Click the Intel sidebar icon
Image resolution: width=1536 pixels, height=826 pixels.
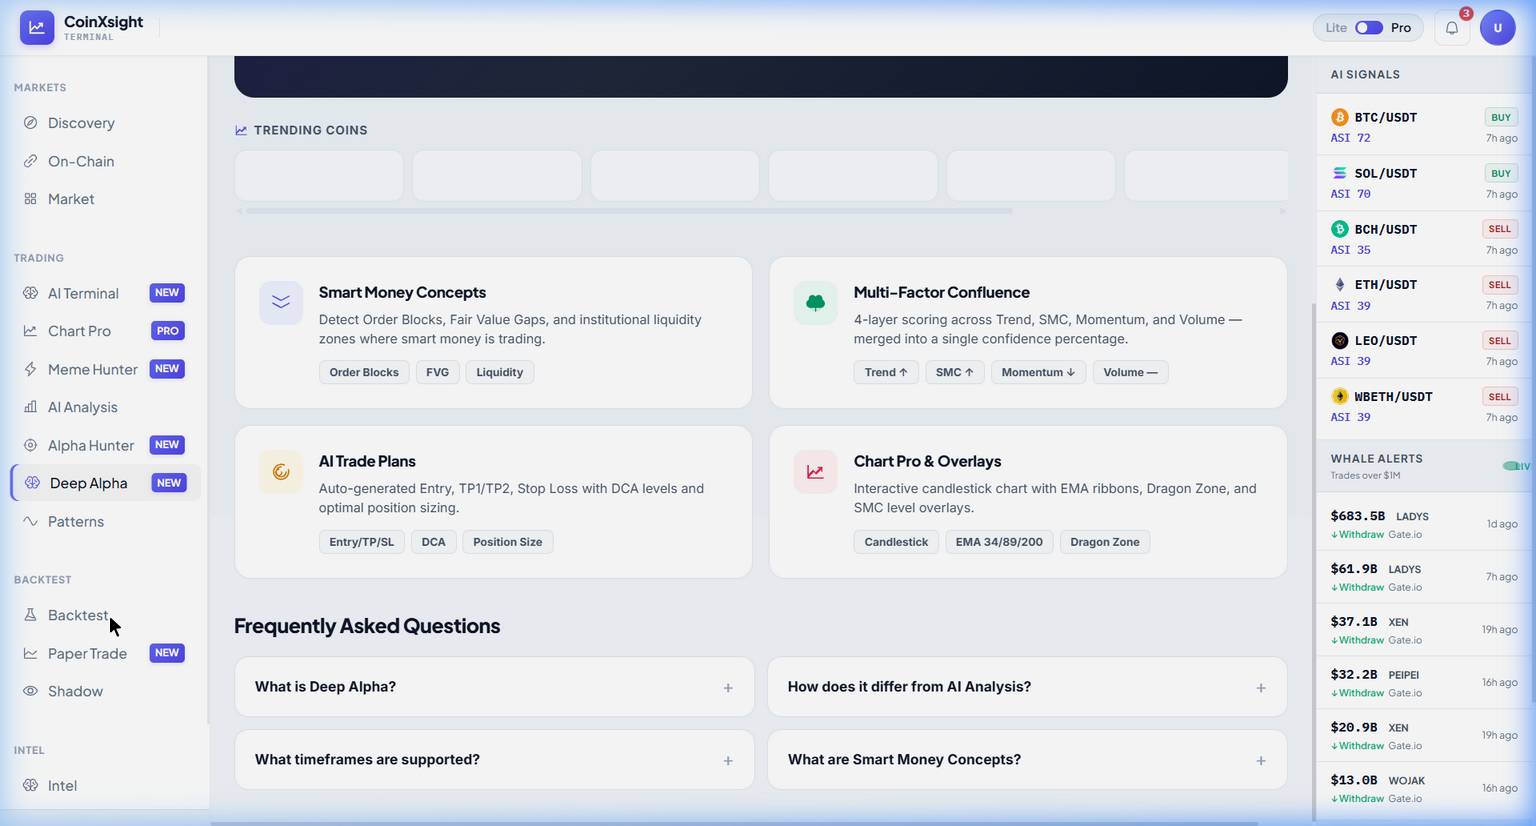tap(30, 785)
